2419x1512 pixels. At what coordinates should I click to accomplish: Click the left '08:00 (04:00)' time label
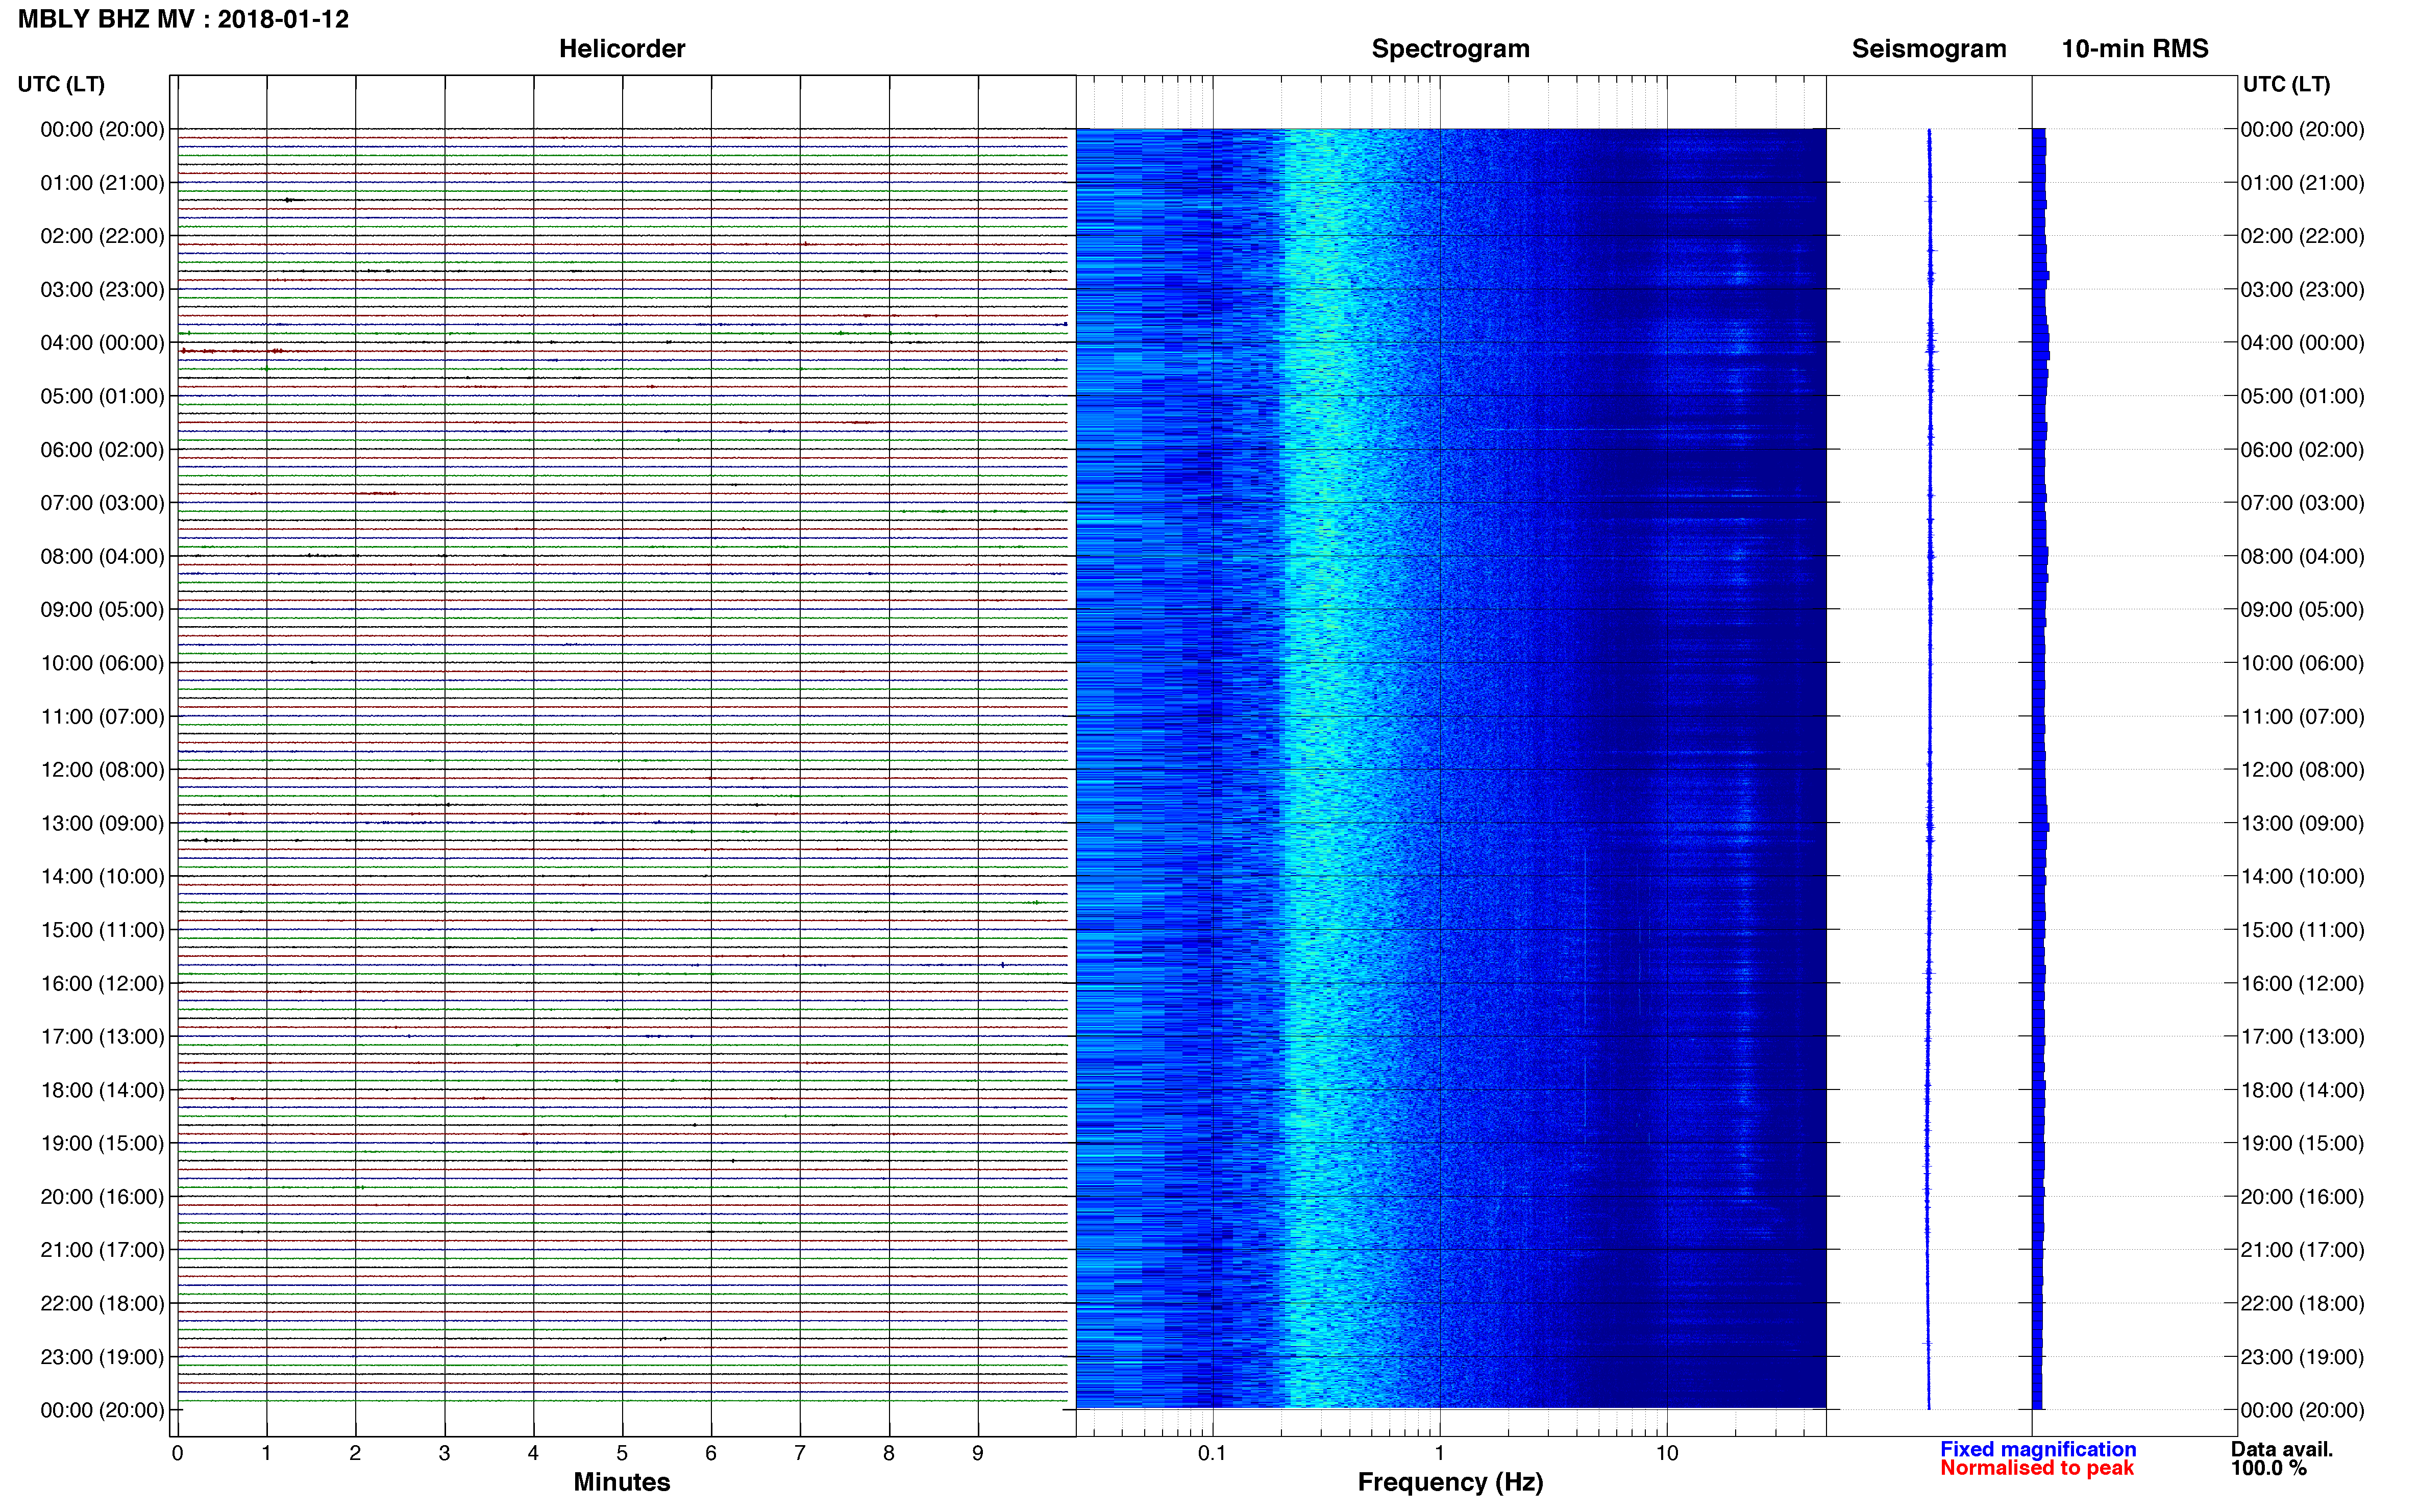coord(102,556)
